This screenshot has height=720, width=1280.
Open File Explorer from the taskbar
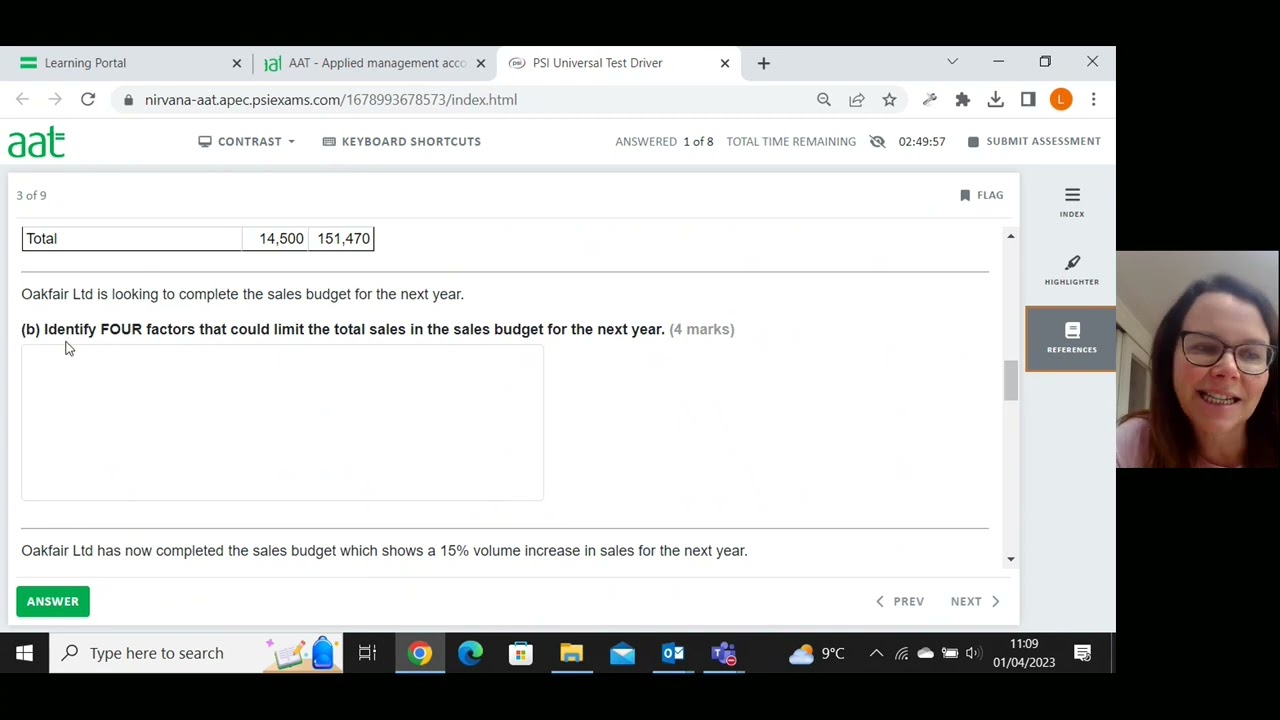(x=571, y=653)
